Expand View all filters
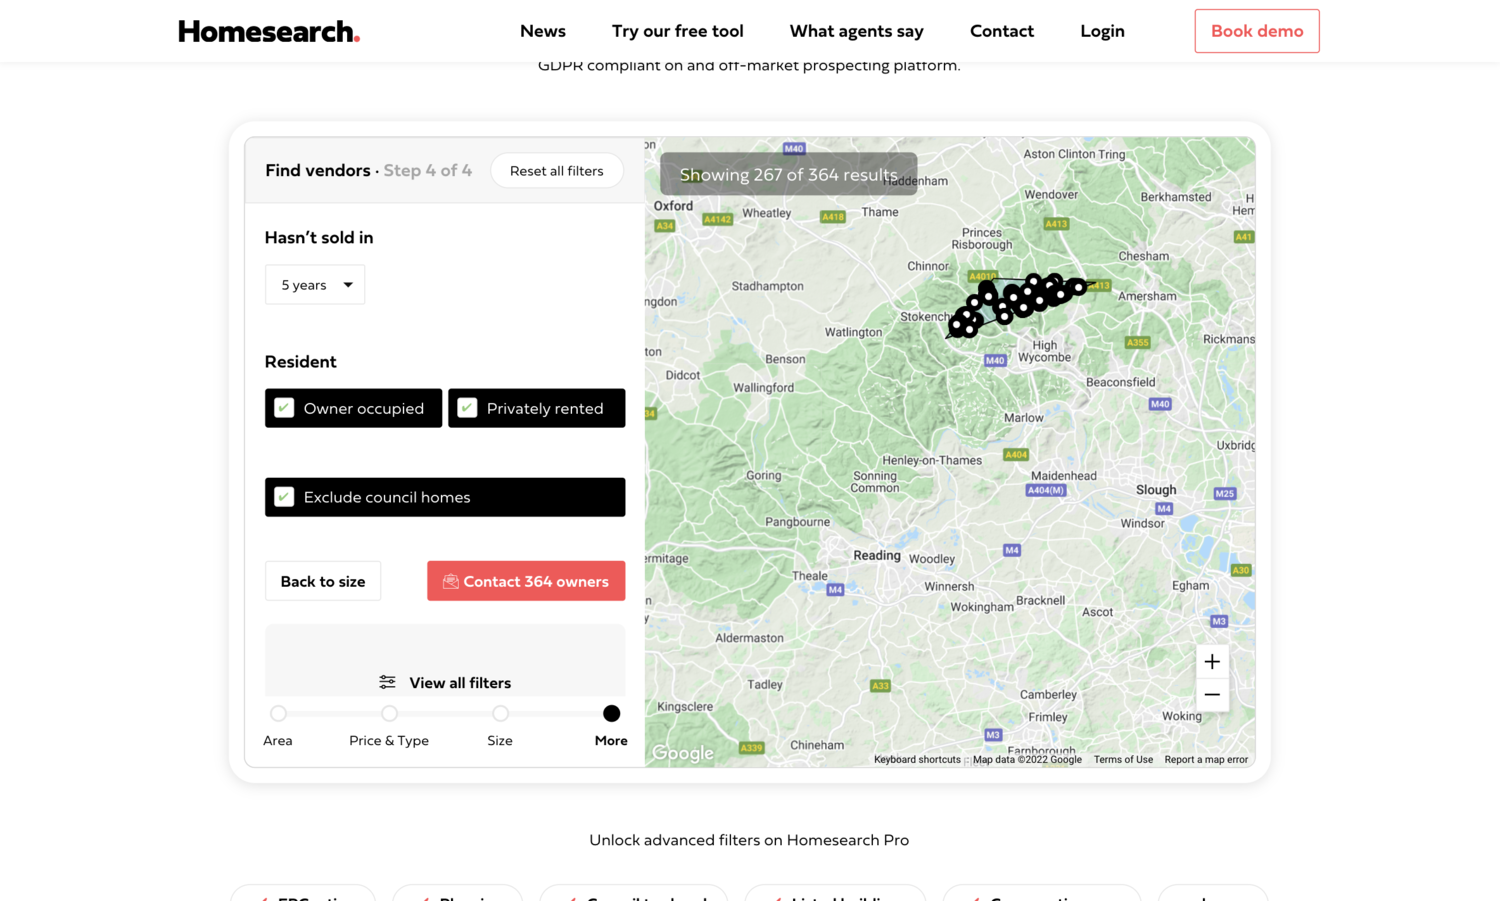The height and width of the screenshot is (901, 1500). [x=459, y=683]
